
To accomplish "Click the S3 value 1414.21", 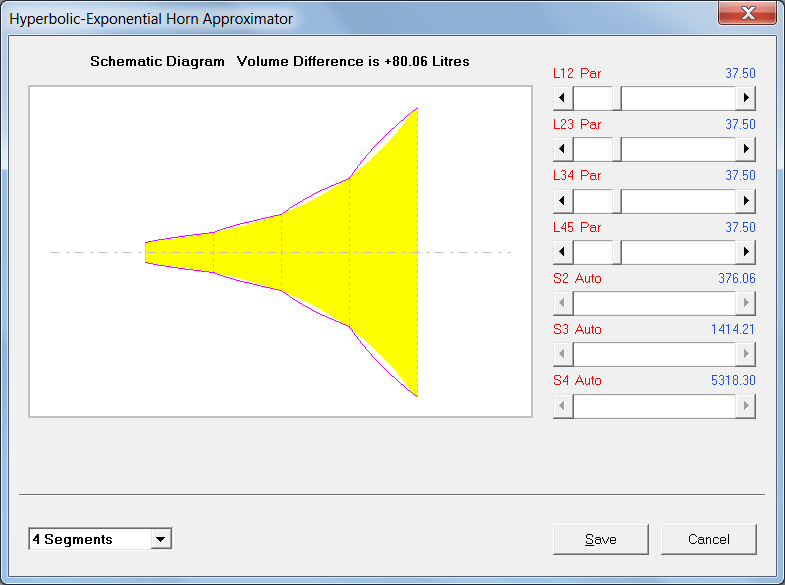I will pos(733,329).
